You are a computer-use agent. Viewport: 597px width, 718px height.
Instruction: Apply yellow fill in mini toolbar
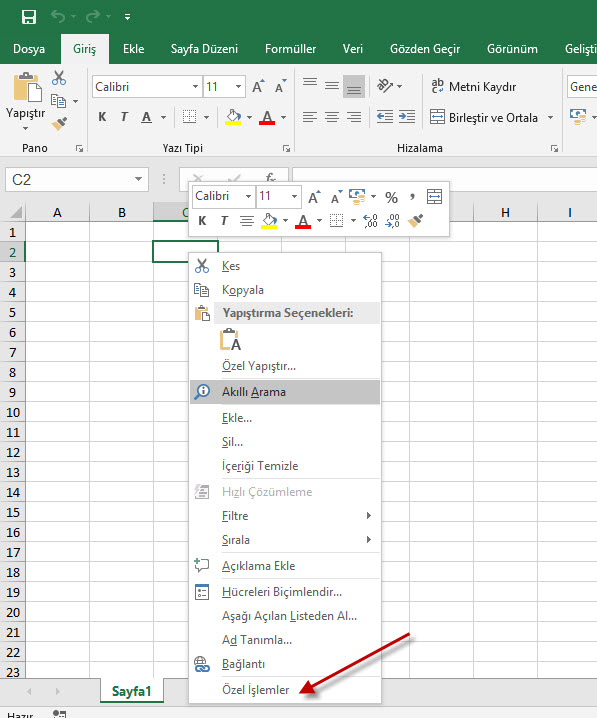click(x=269, y=221)
